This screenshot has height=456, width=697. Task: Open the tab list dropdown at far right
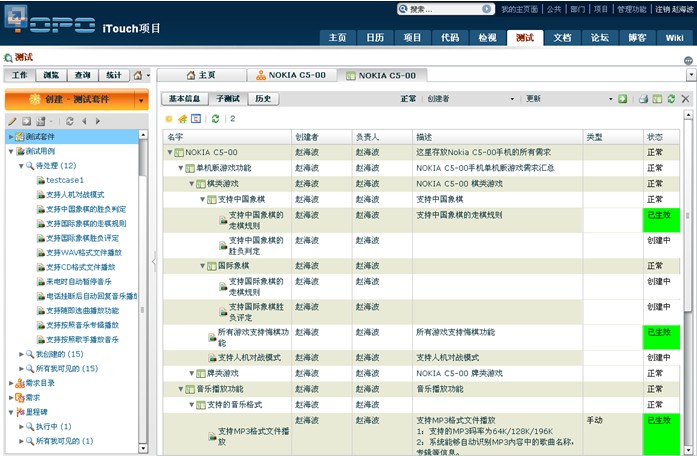click(691, 75)
